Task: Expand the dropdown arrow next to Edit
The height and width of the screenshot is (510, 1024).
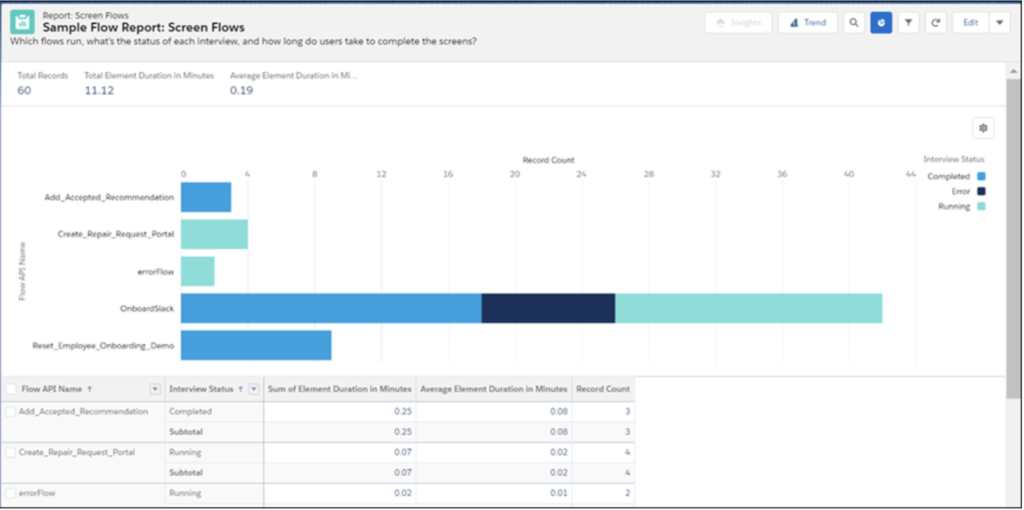Action: 999,23
